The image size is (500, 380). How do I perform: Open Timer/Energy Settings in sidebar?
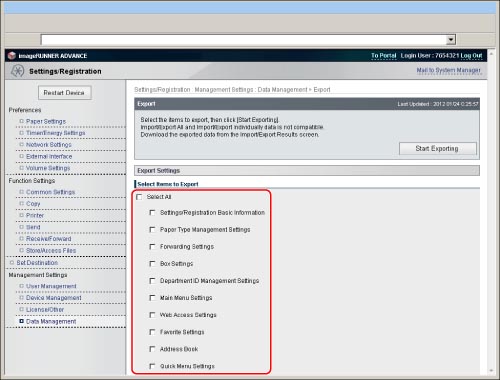pyautogui.click(x=56, y=133)
